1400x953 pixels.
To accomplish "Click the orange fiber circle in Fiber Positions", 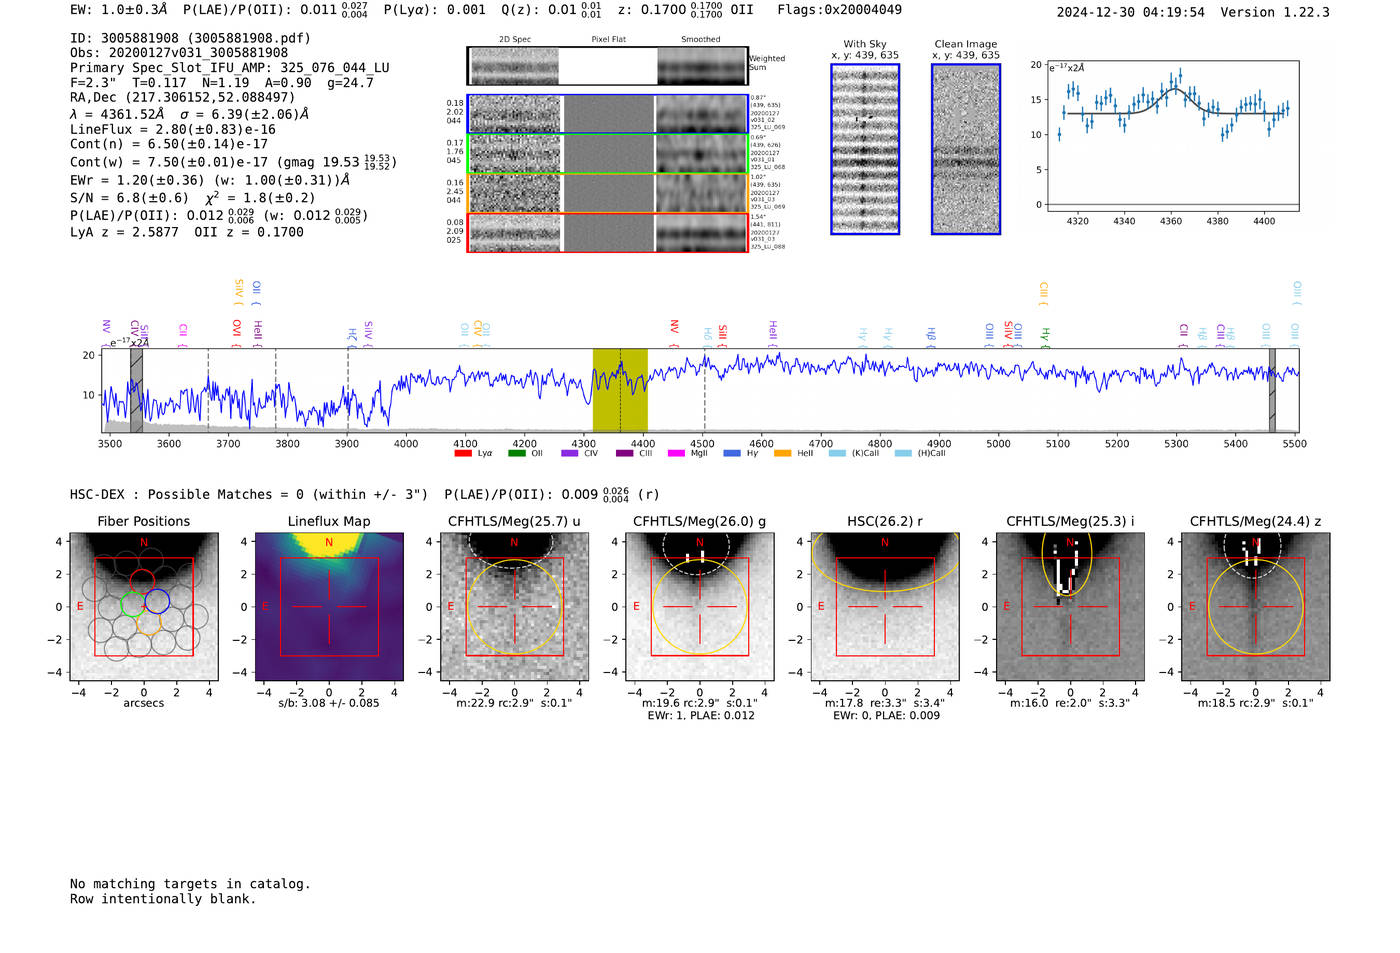I will 148,622.
